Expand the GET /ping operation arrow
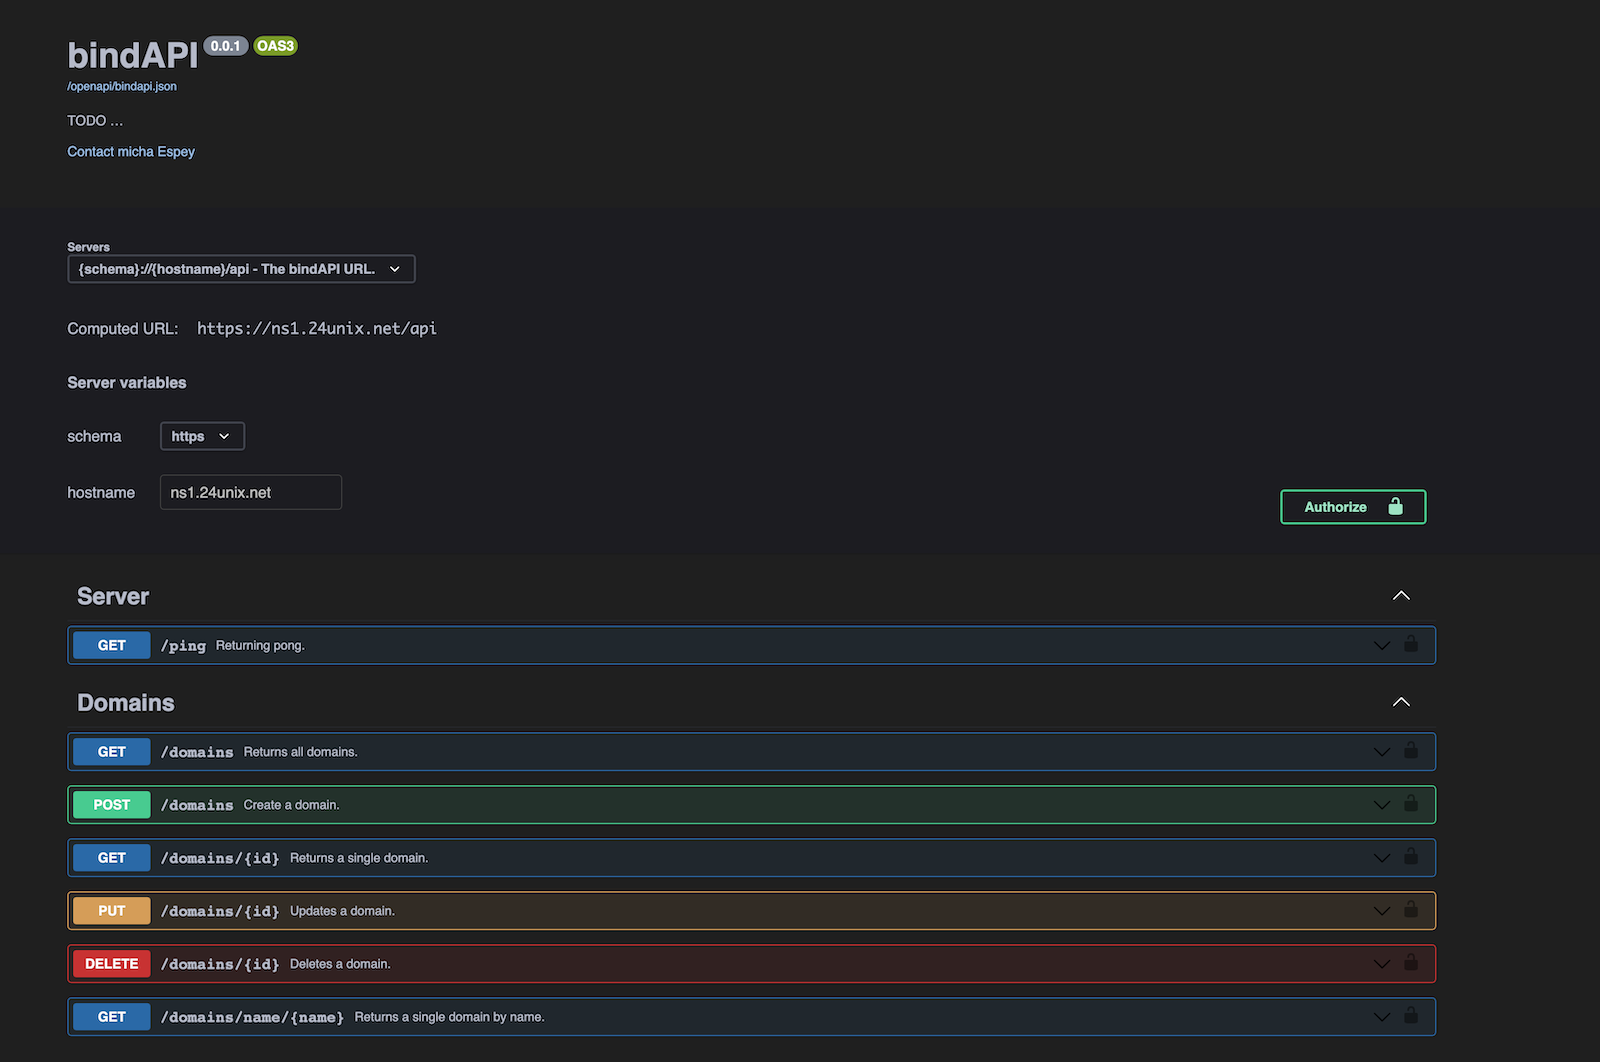The width and height of the screenshot is (1600, 1062). (x=1381, y=646)
